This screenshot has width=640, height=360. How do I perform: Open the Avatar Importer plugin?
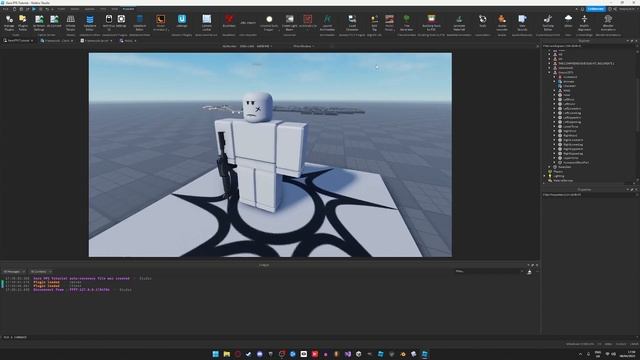click(502, 22)
